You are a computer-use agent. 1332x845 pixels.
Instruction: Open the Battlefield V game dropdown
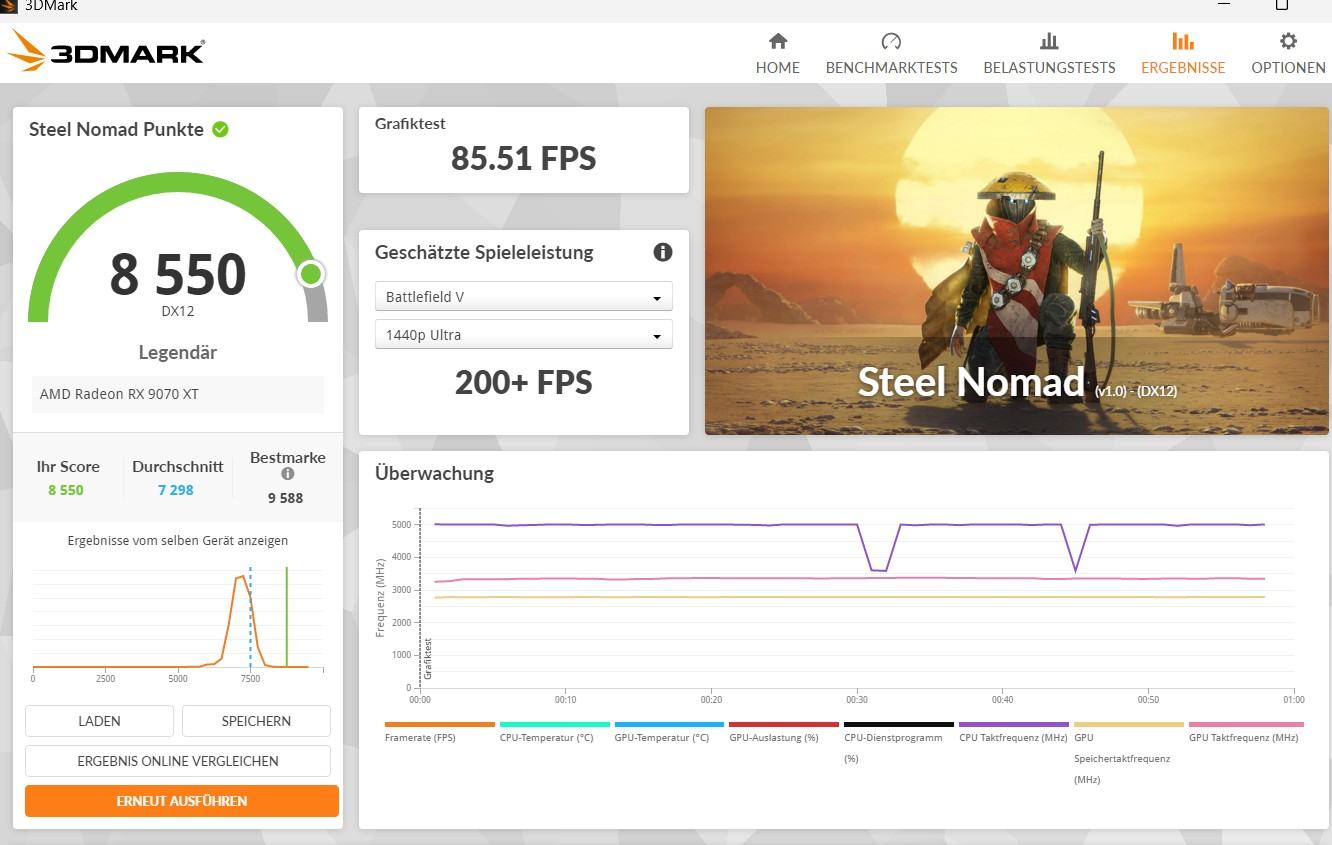click(524, 297)
